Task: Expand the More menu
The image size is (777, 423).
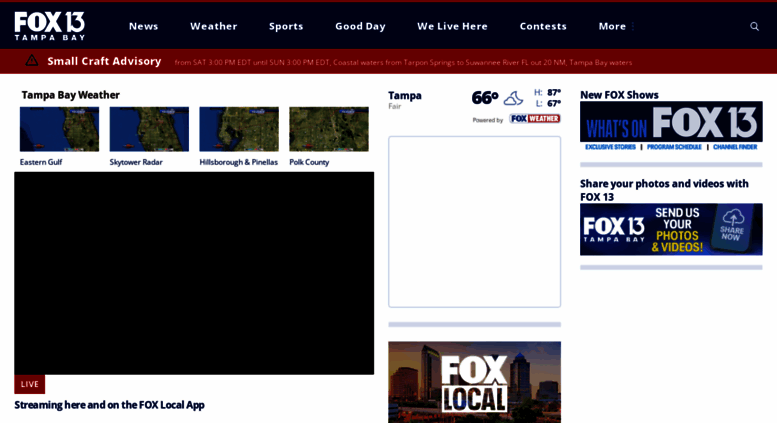Action: (612, 26)
